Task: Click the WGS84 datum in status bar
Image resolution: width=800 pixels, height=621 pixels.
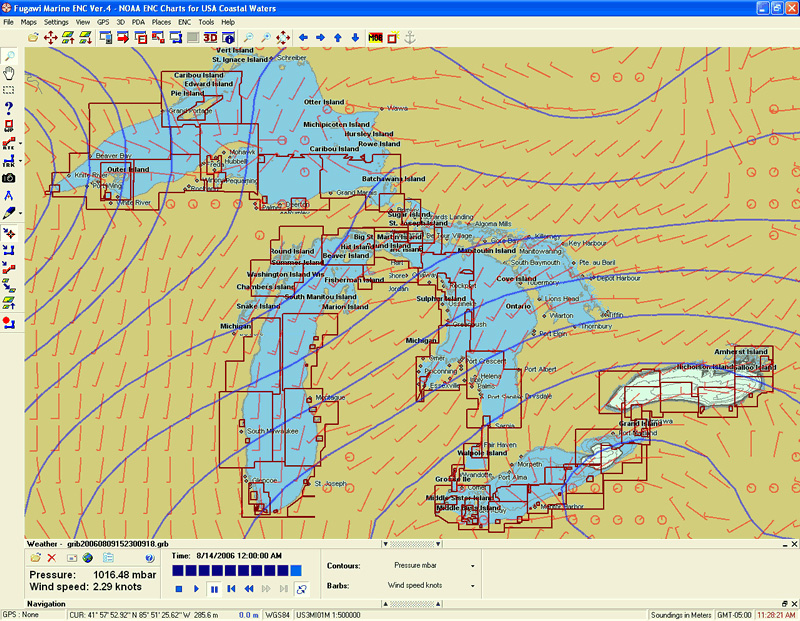Action: click(278, 615)
